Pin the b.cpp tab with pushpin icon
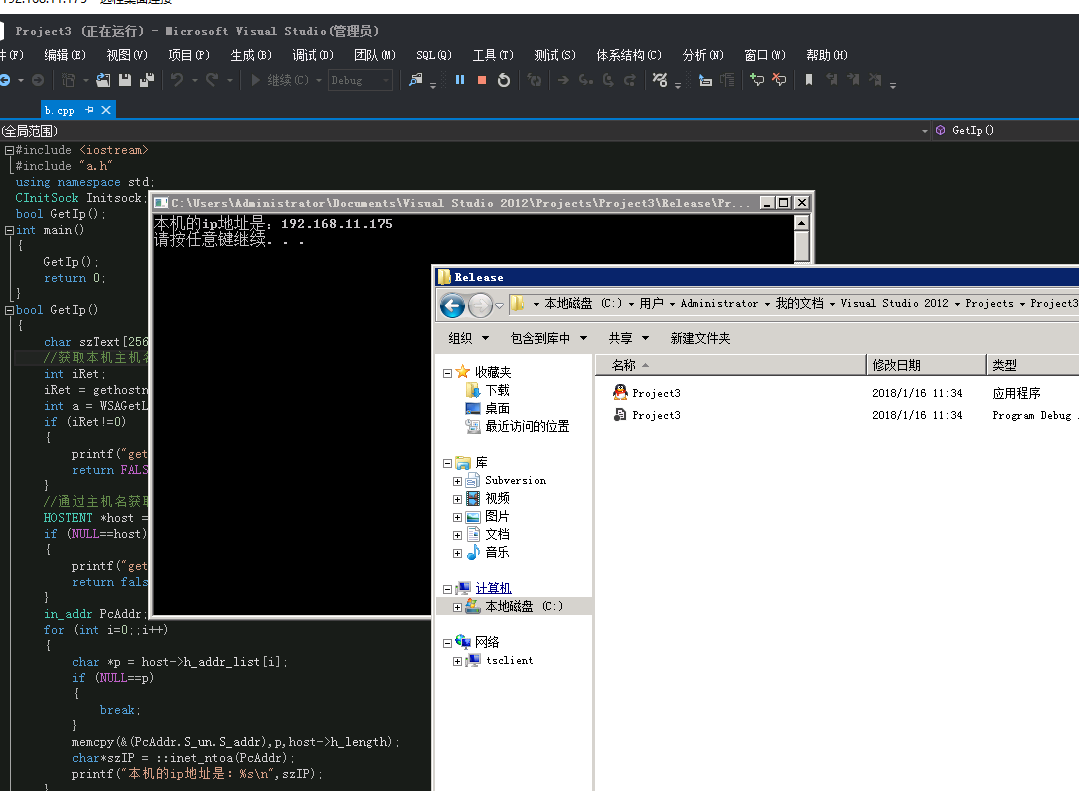The height and width of the screenshot is (791, 1079). [x=89, y=109]
